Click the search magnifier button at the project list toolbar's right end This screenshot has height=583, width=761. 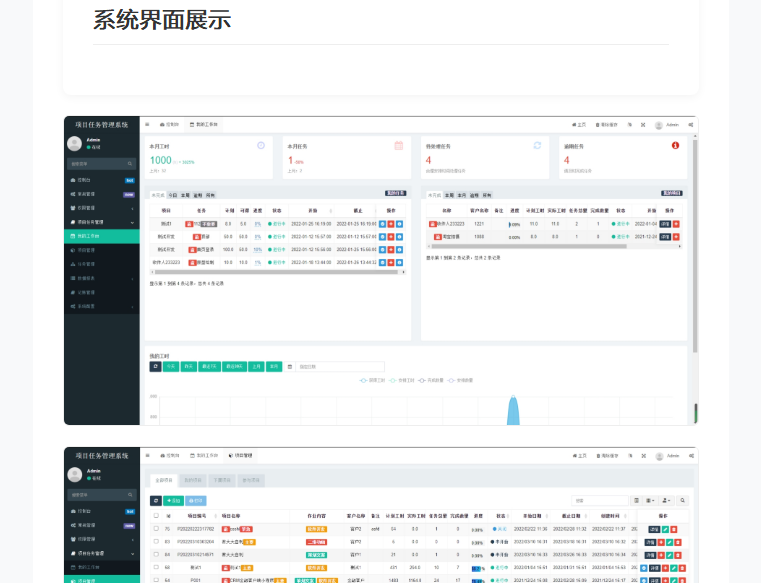click(682, 500)
